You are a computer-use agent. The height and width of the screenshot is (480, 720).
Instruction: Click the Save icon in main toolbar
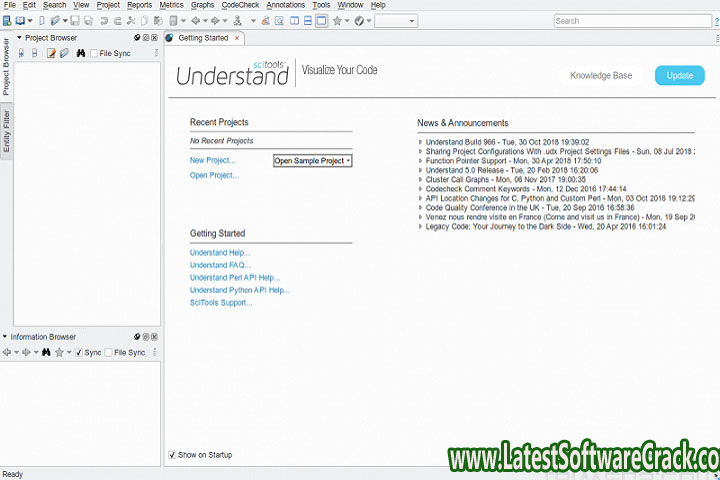[x=75, y=20]
